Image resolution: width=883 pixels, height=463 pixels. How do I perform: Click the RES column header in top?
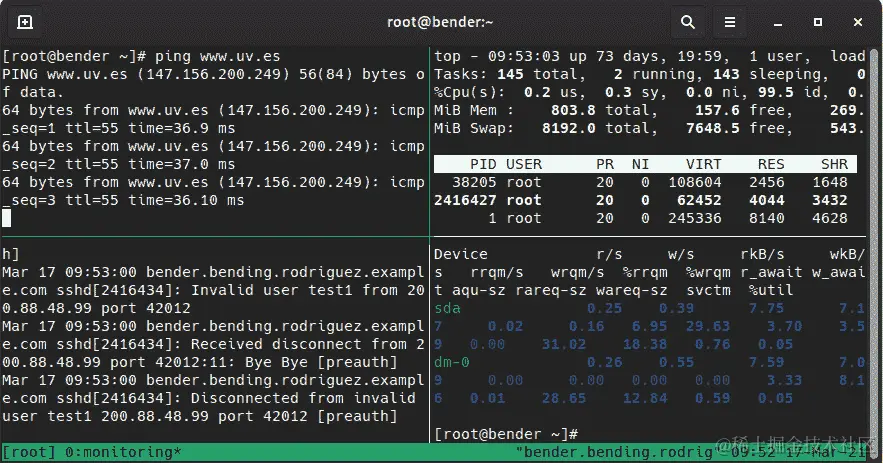(x=771, y=164)
